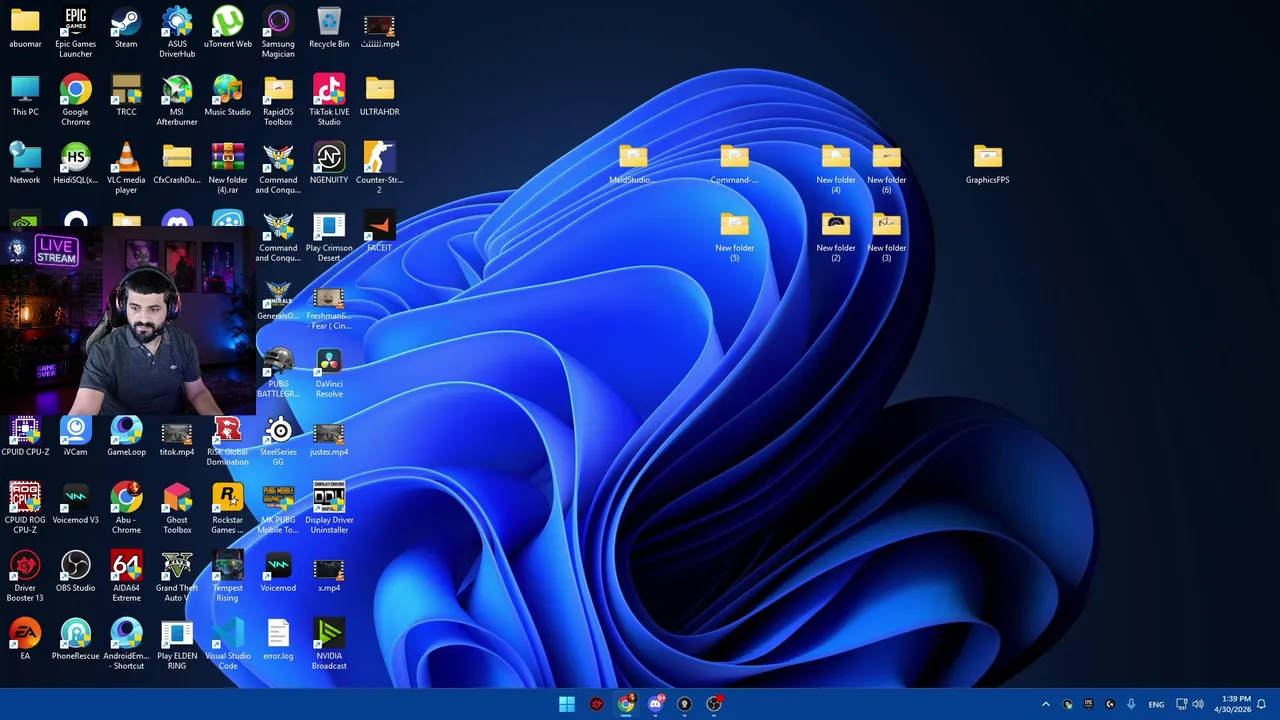Select FreshmanS... - Fear video file

pos(329,308)
